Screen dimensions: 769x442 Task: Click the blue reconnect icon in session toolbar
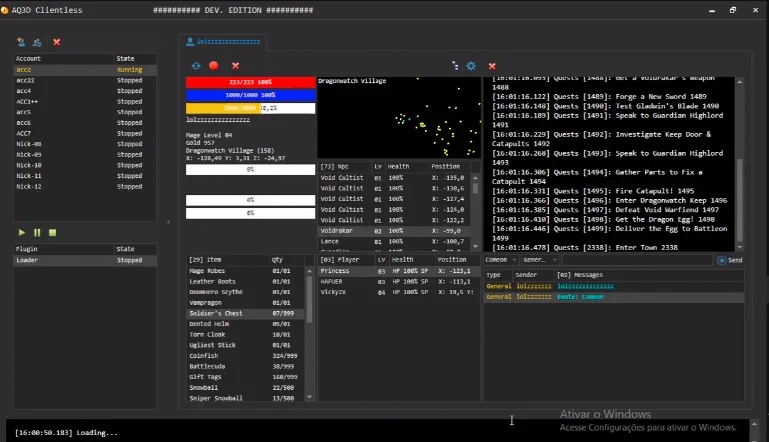(x=196, y=66)
